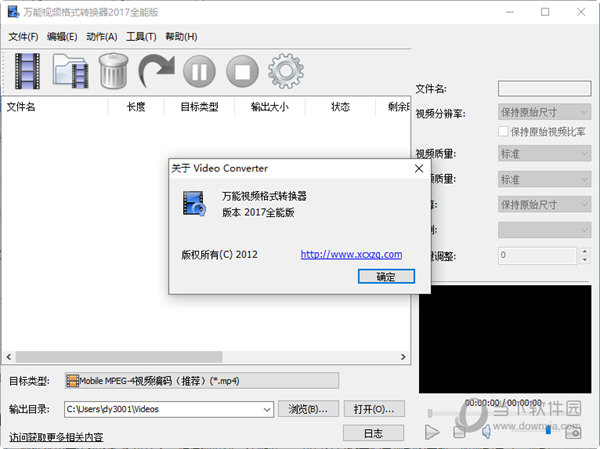Open the 文件(F) menu
The image size is (600, 449).
tap(23, 37)
